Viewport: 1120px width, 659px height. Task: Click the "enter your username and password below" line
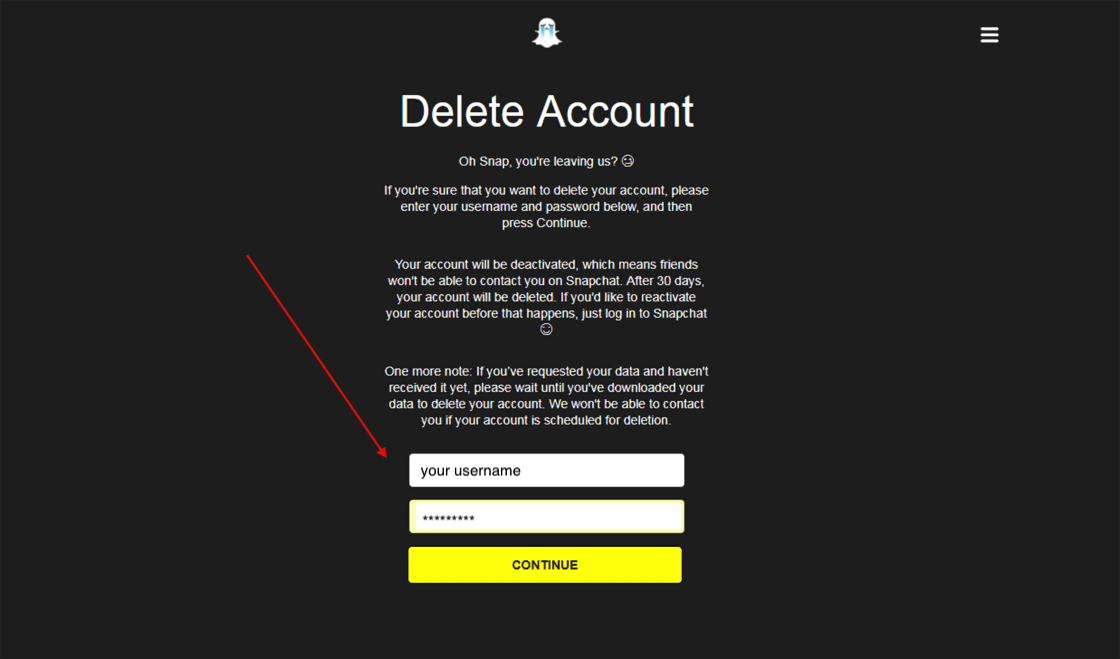tap(546, 207)
